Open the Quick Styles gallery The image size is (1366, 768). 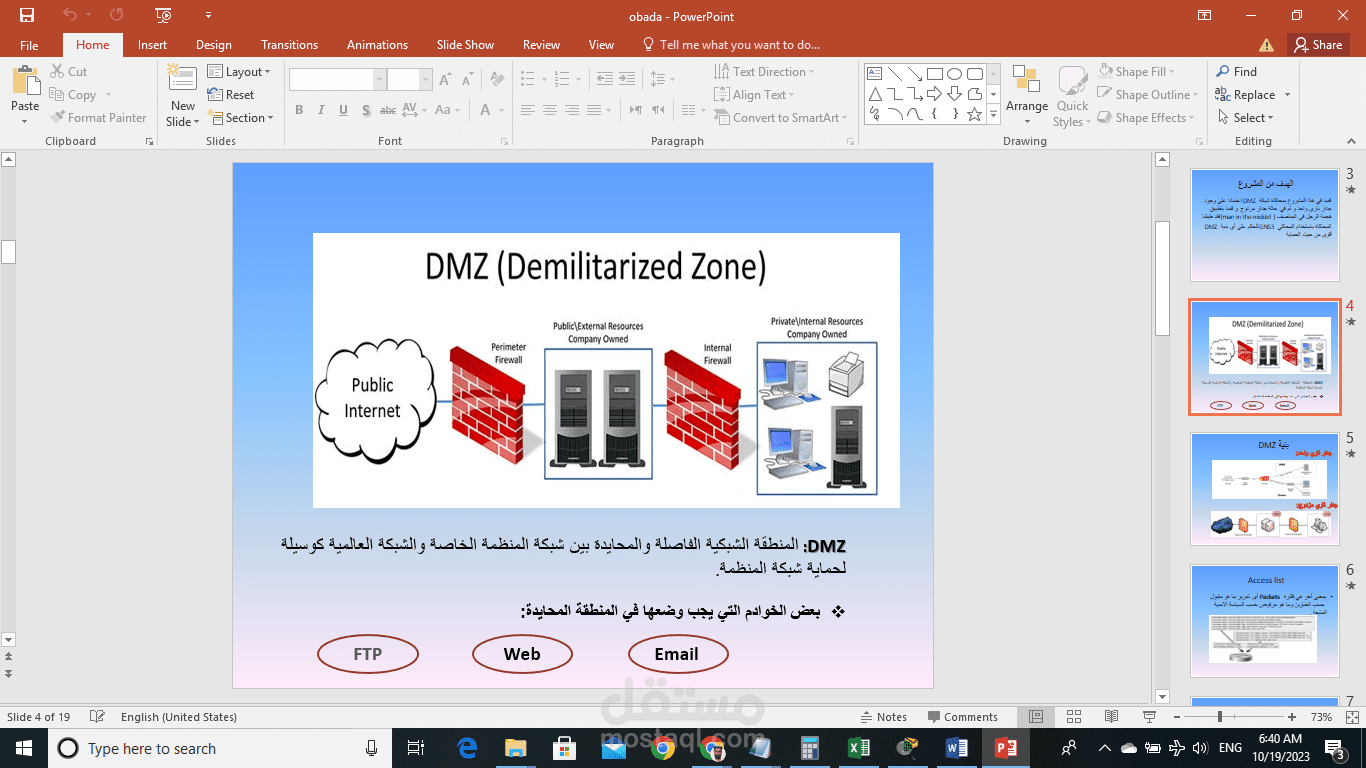click(1072, 95)
